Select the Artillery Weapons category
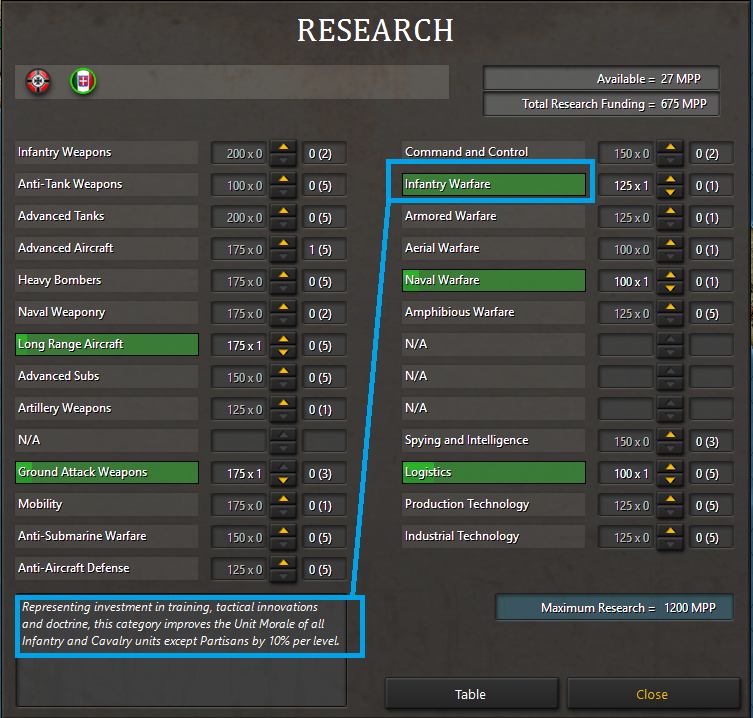Image resolution: width=753 pixels, height=718 pixels. (x=107, y=408)
